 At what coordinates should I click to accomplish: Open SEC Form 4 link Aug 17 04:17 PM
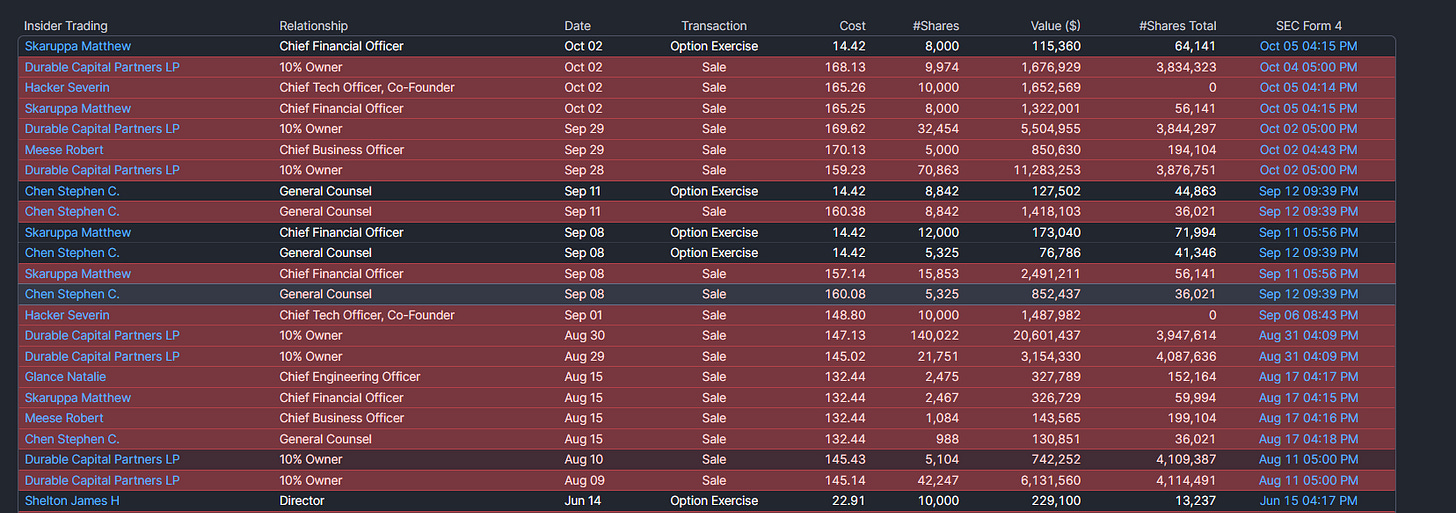1308,377
